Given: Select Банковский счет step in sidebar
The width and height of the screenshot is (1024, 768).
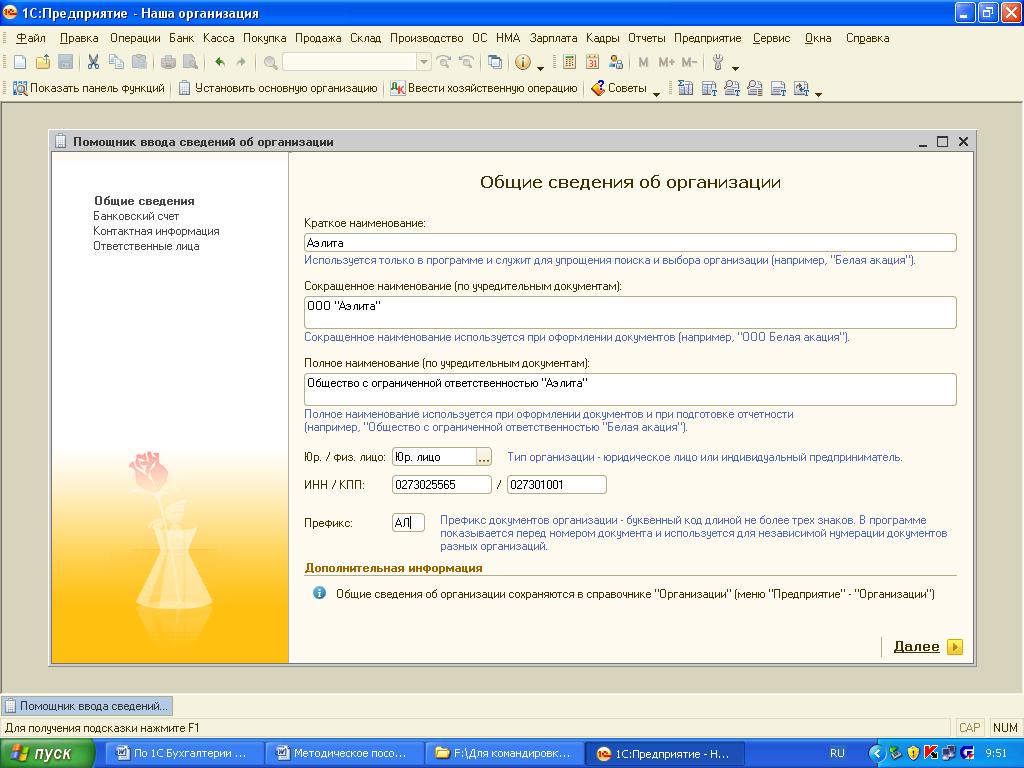Looking at the screenshot, I should [x=136, y=216].
